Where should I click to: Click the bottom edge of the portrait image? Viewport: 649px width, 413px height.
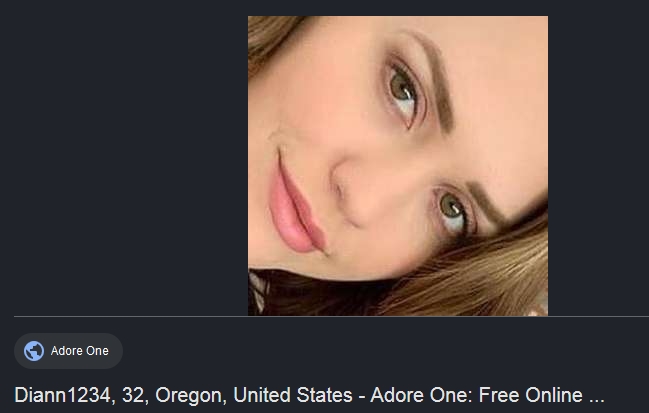[x=398, y=315]
